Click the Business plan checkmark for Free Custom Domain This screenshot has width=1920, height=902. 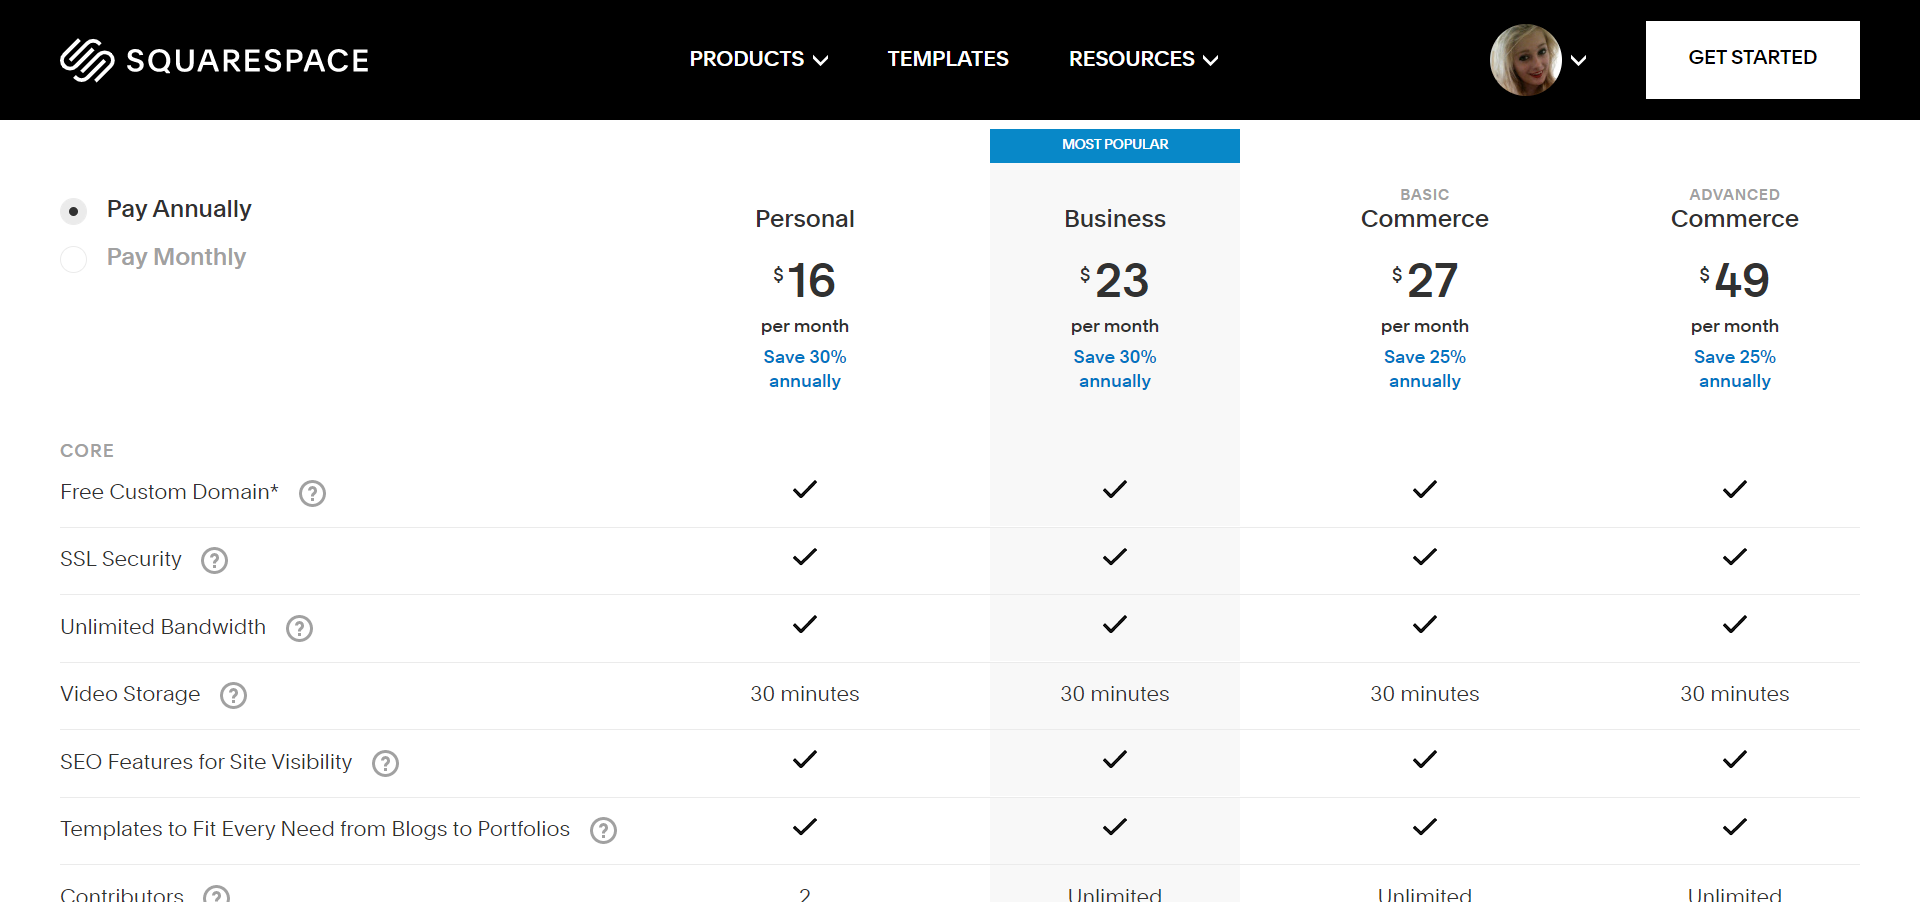(1114, 489)
